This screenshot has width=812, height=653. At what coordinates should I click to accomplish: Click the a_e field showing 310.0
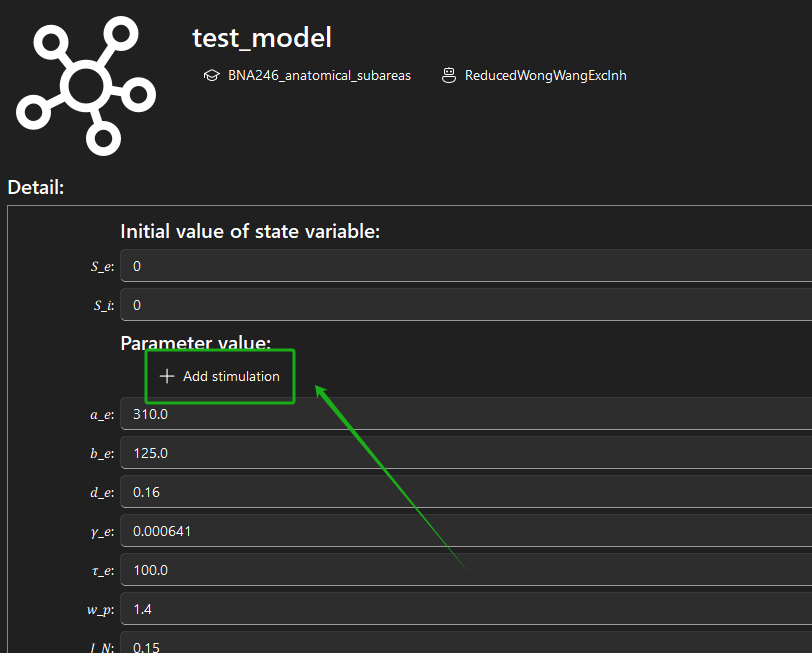pyautogui.click(x=466, y=414)
